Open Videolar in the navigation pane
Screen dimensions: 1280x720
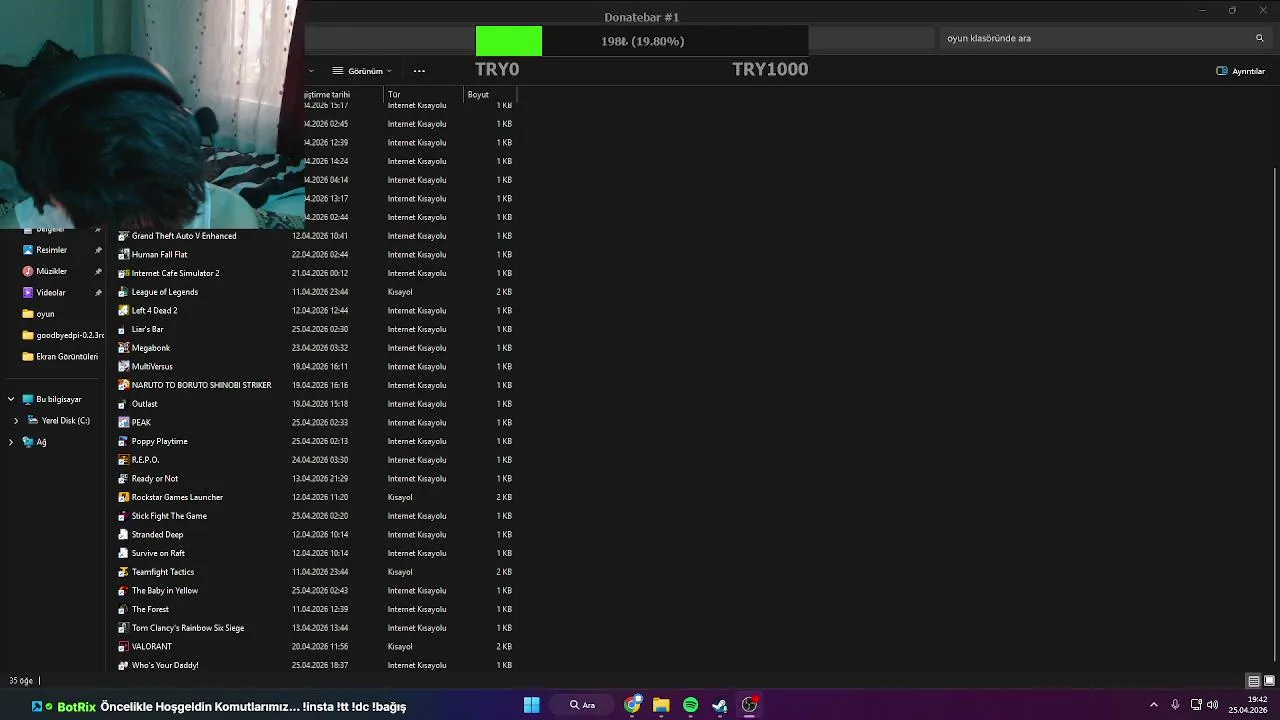[x=52, y=293]
